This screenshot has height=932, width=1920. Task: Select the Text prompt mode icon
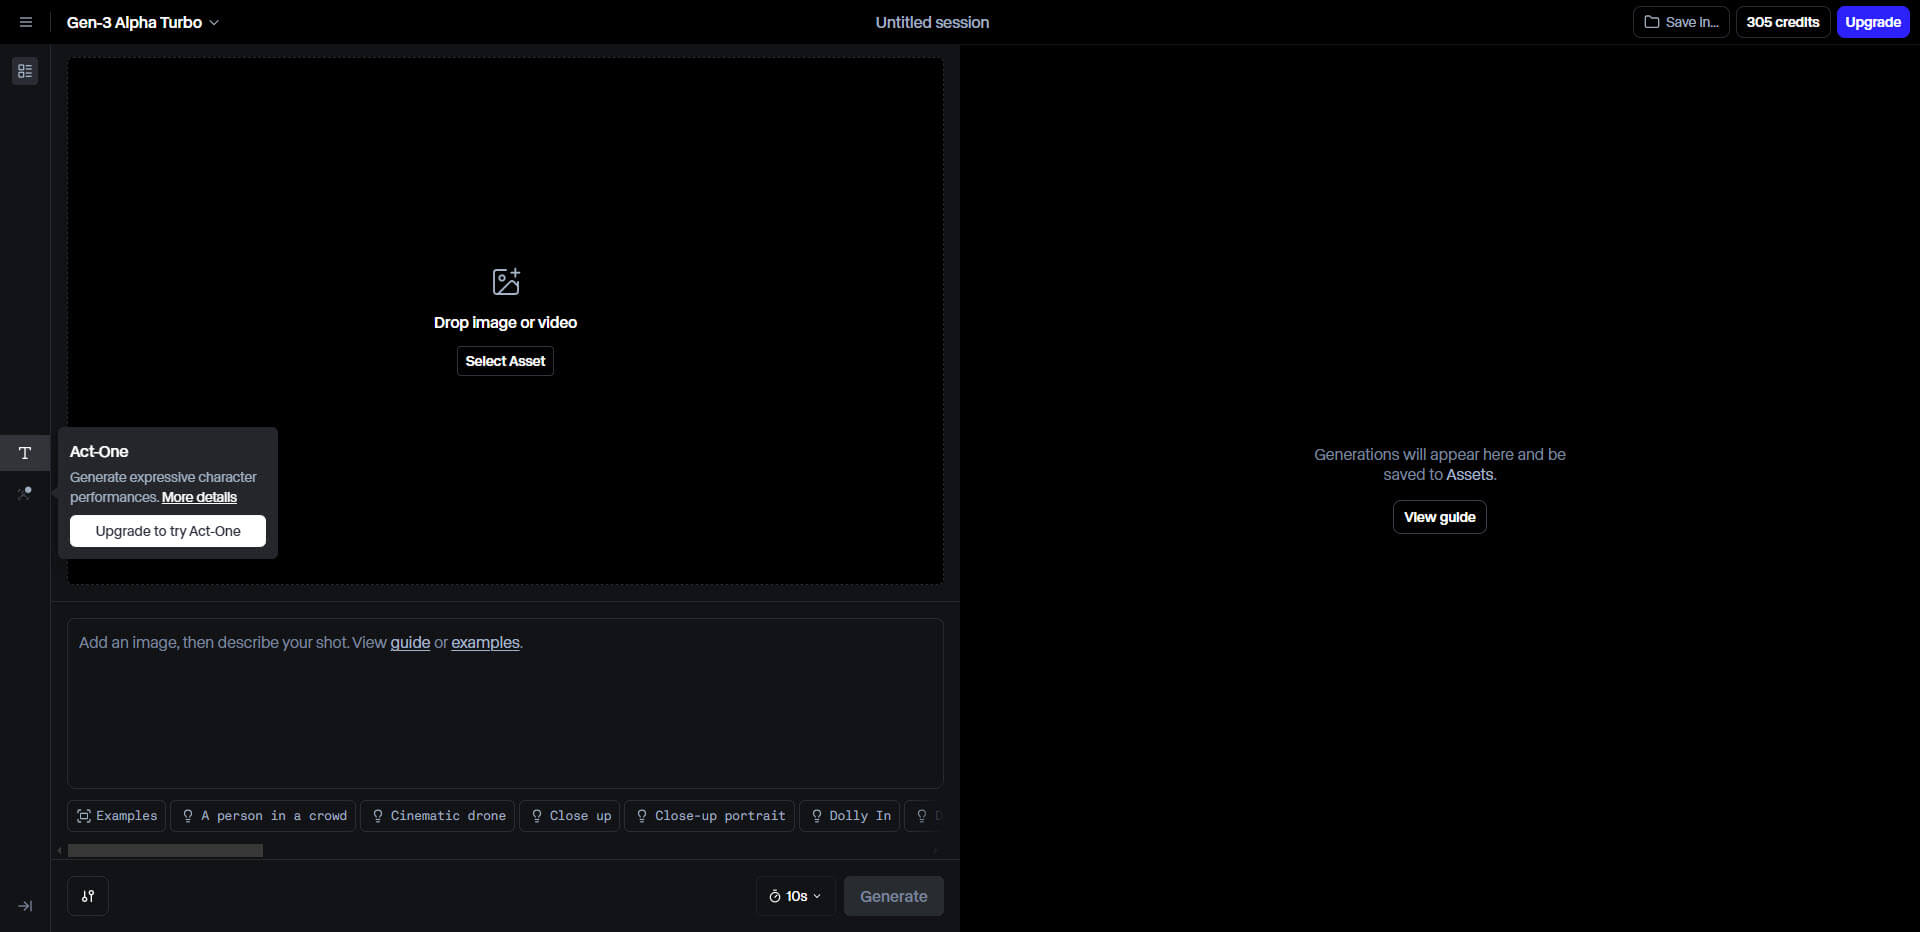coord(25,453)
